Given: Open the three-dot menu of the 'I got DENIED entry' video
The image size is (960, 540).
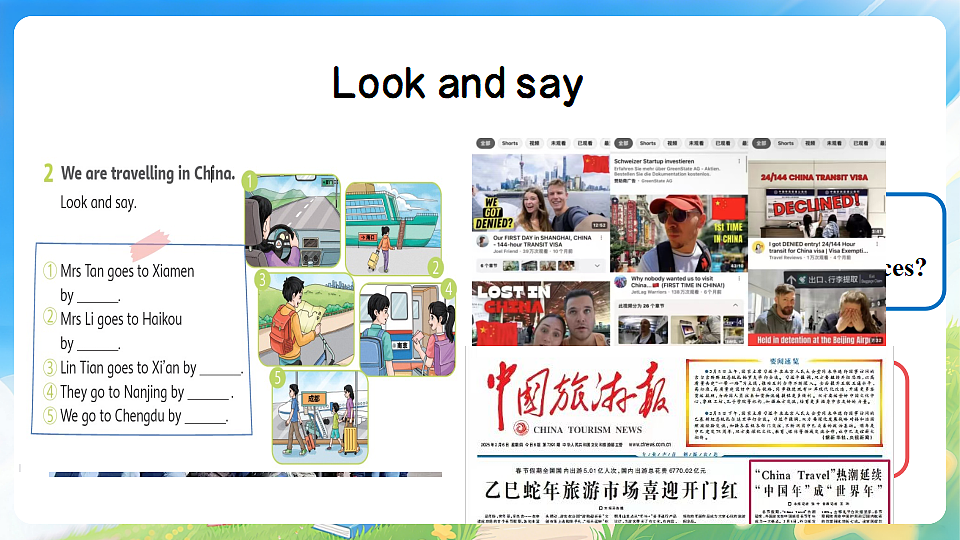Looking at the screenshot, I should point(877,244).
